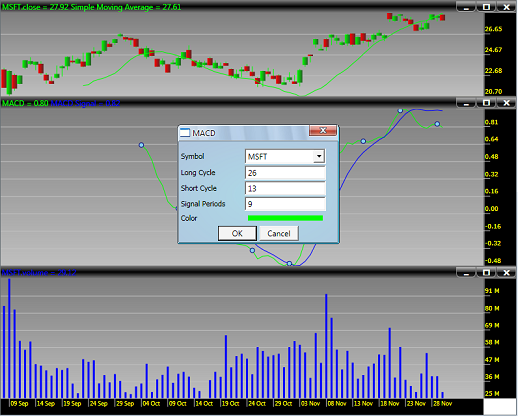The height and width of the screenshot is (416, 518).
Task: Minimize the MSFT volume panel
Action: coord(466,273)
